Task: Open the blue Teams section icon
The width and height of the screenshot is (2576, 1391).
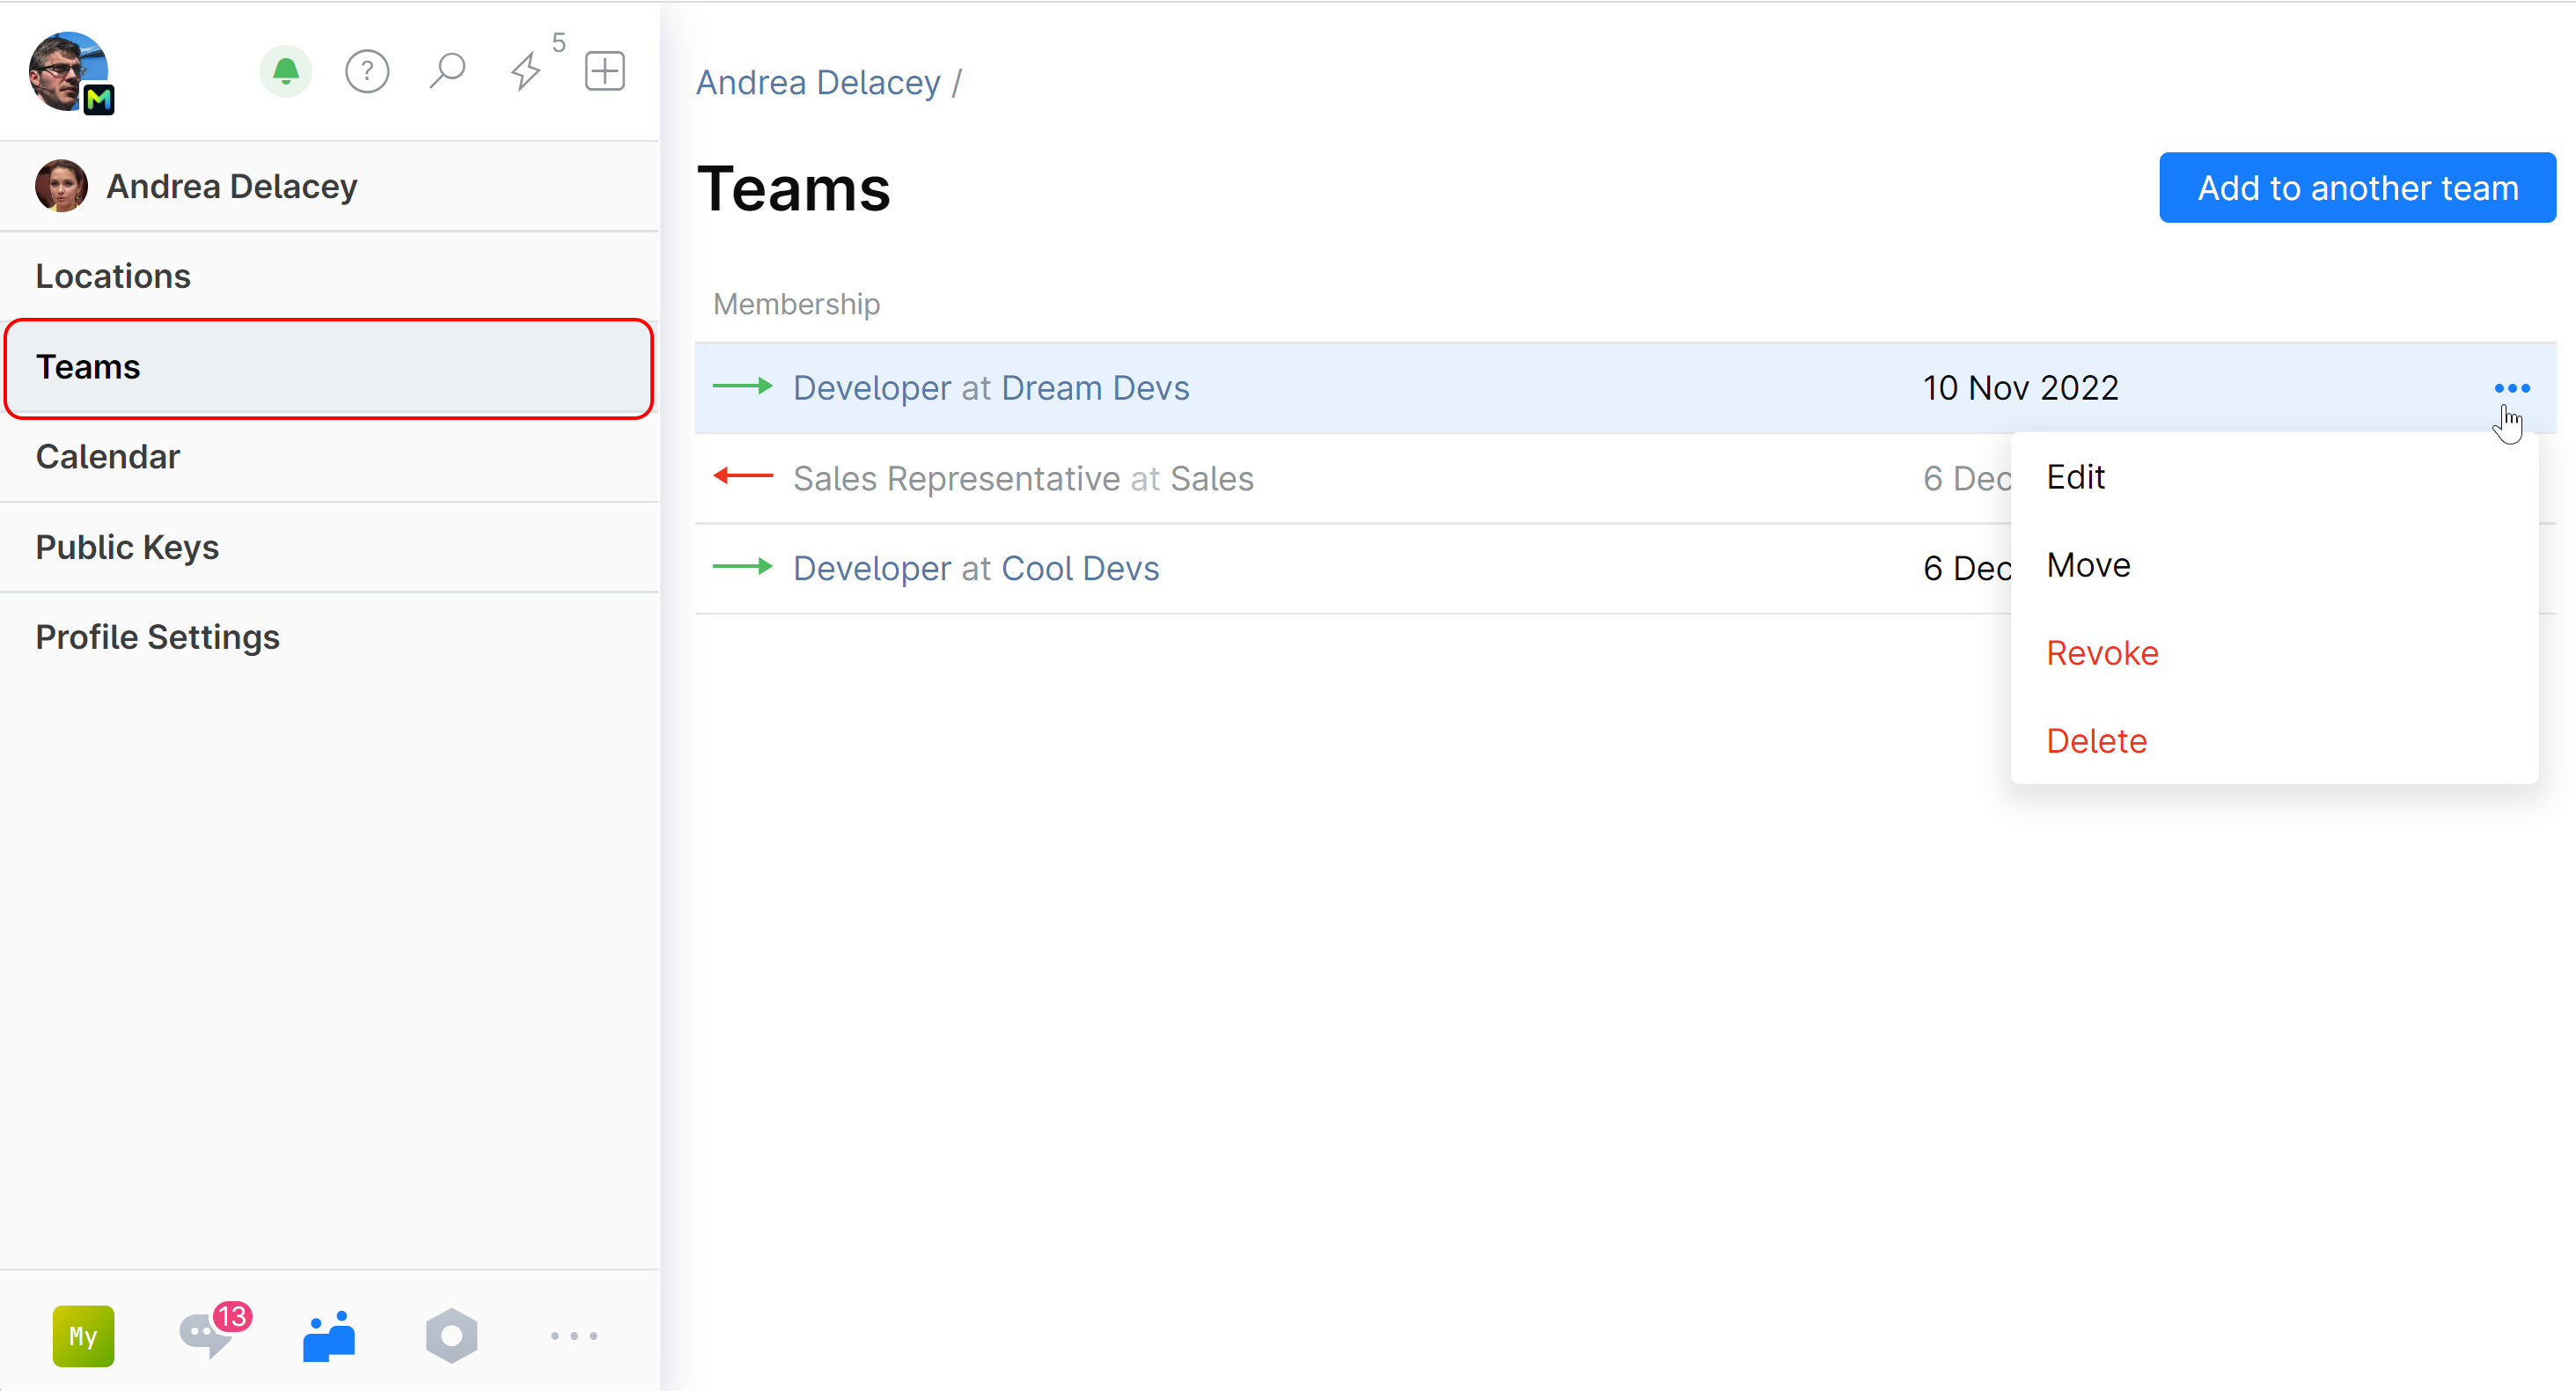Action: point(329,1335)
